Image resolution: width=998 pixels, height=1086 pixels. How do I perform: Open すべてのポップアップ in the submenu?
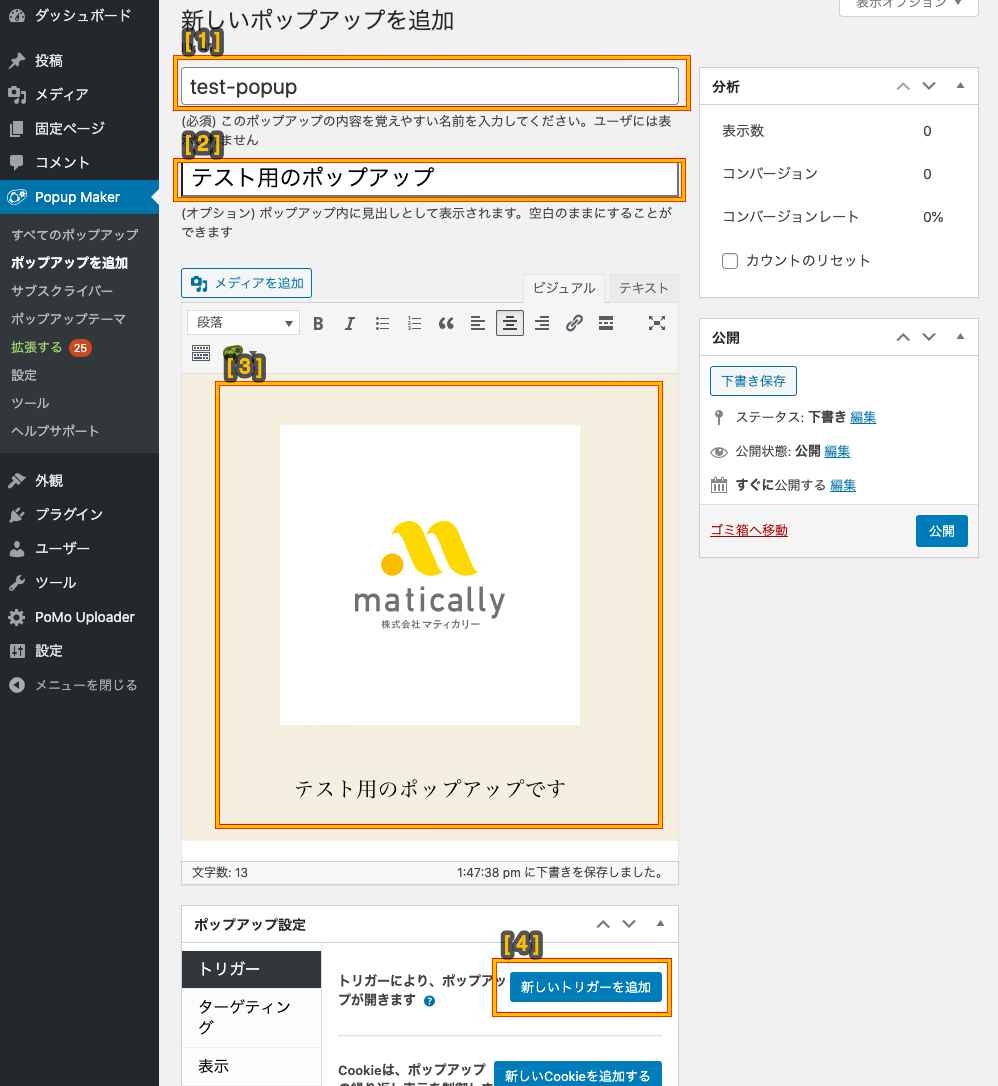pyautogui.click(x=75, y=235)
